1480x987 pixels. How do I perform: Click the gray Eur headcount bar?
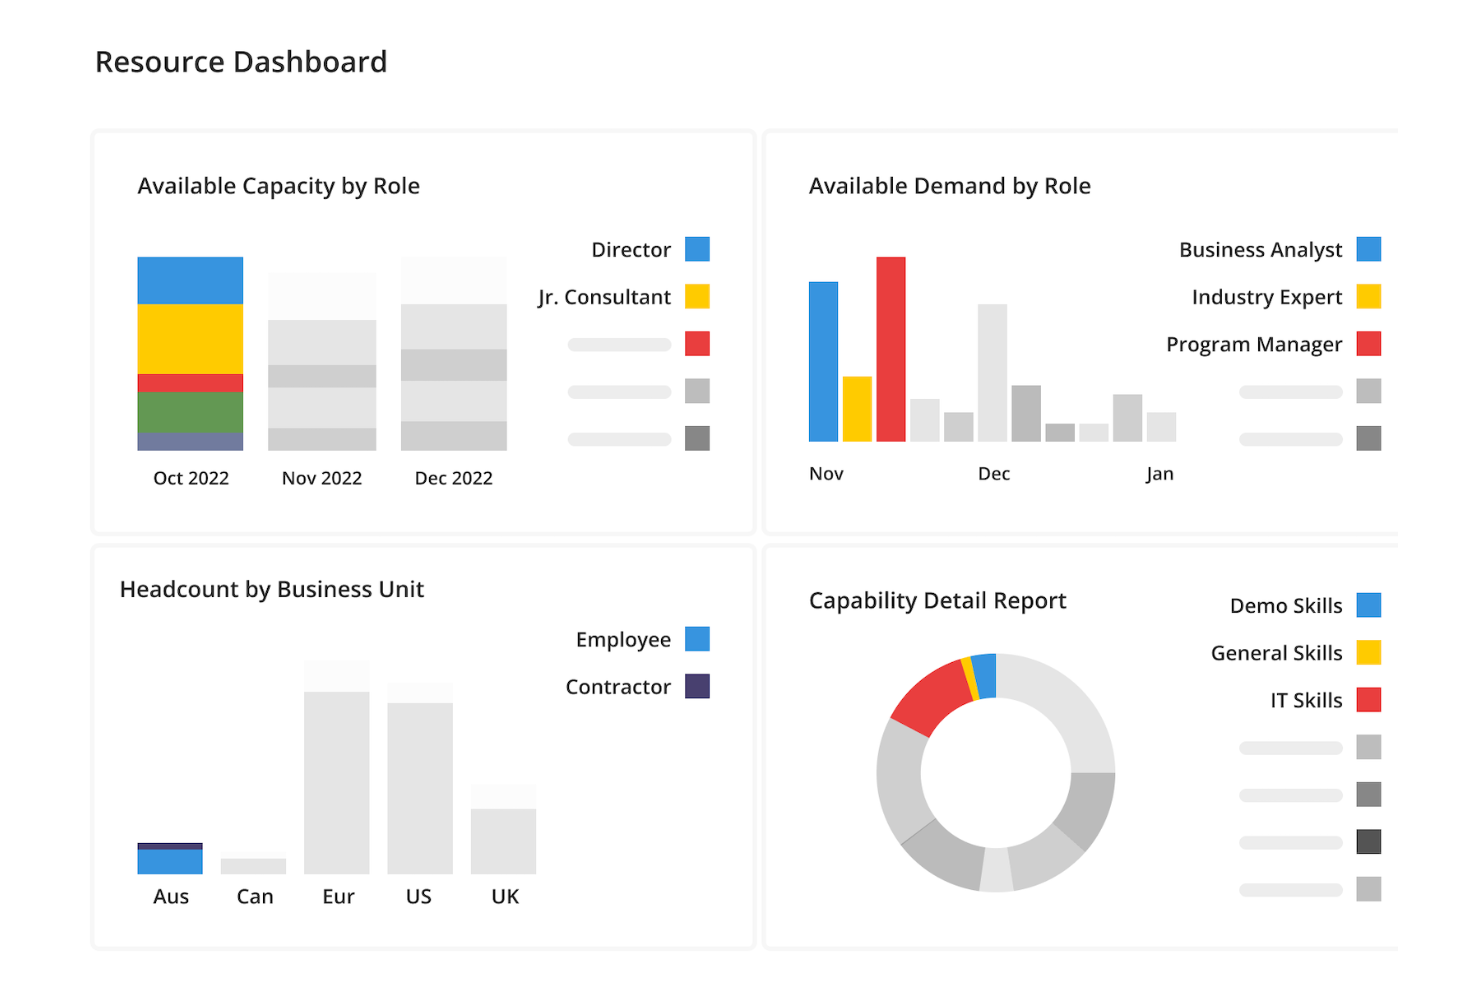tap(337, 783)
